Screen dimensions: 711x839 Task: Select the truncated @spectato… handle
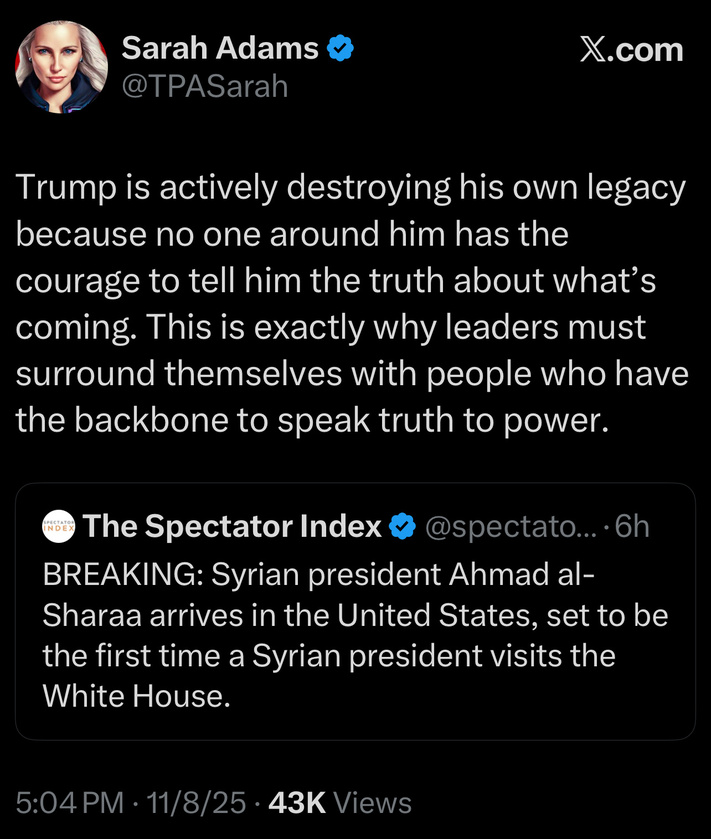click(x=512, y=526)
